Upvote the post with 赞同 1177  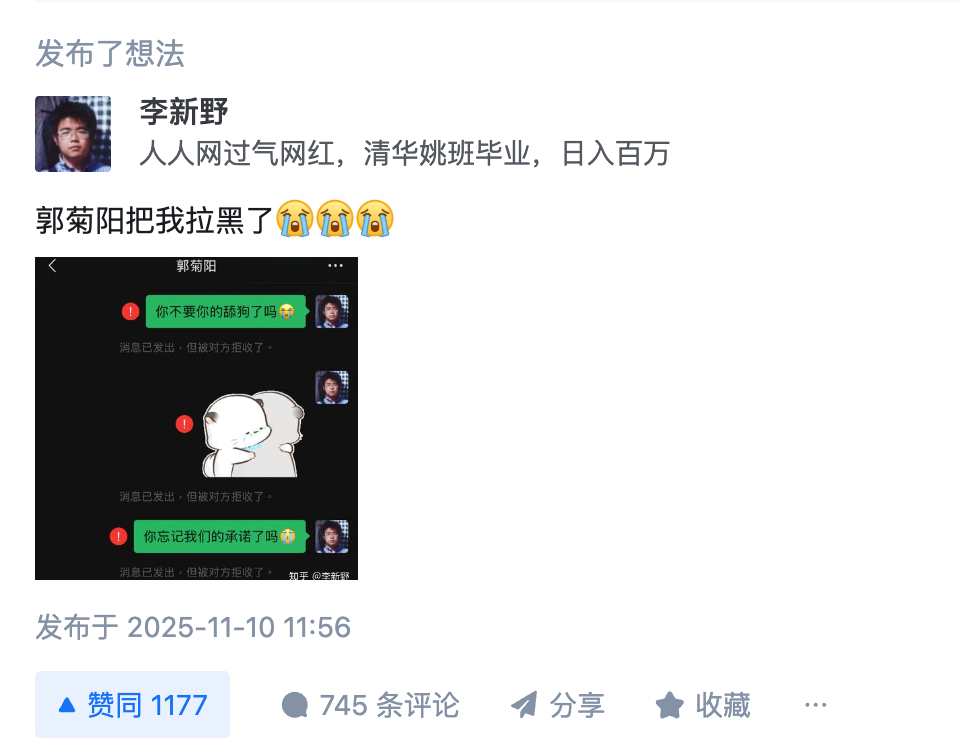click(x=132, y=705)
